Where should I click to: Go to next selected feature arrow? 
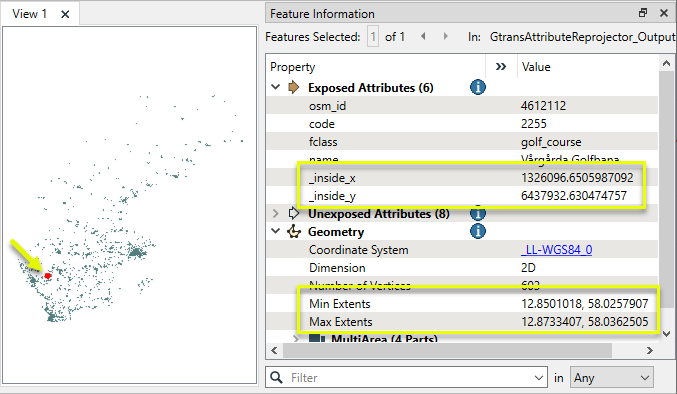[446, 37]
